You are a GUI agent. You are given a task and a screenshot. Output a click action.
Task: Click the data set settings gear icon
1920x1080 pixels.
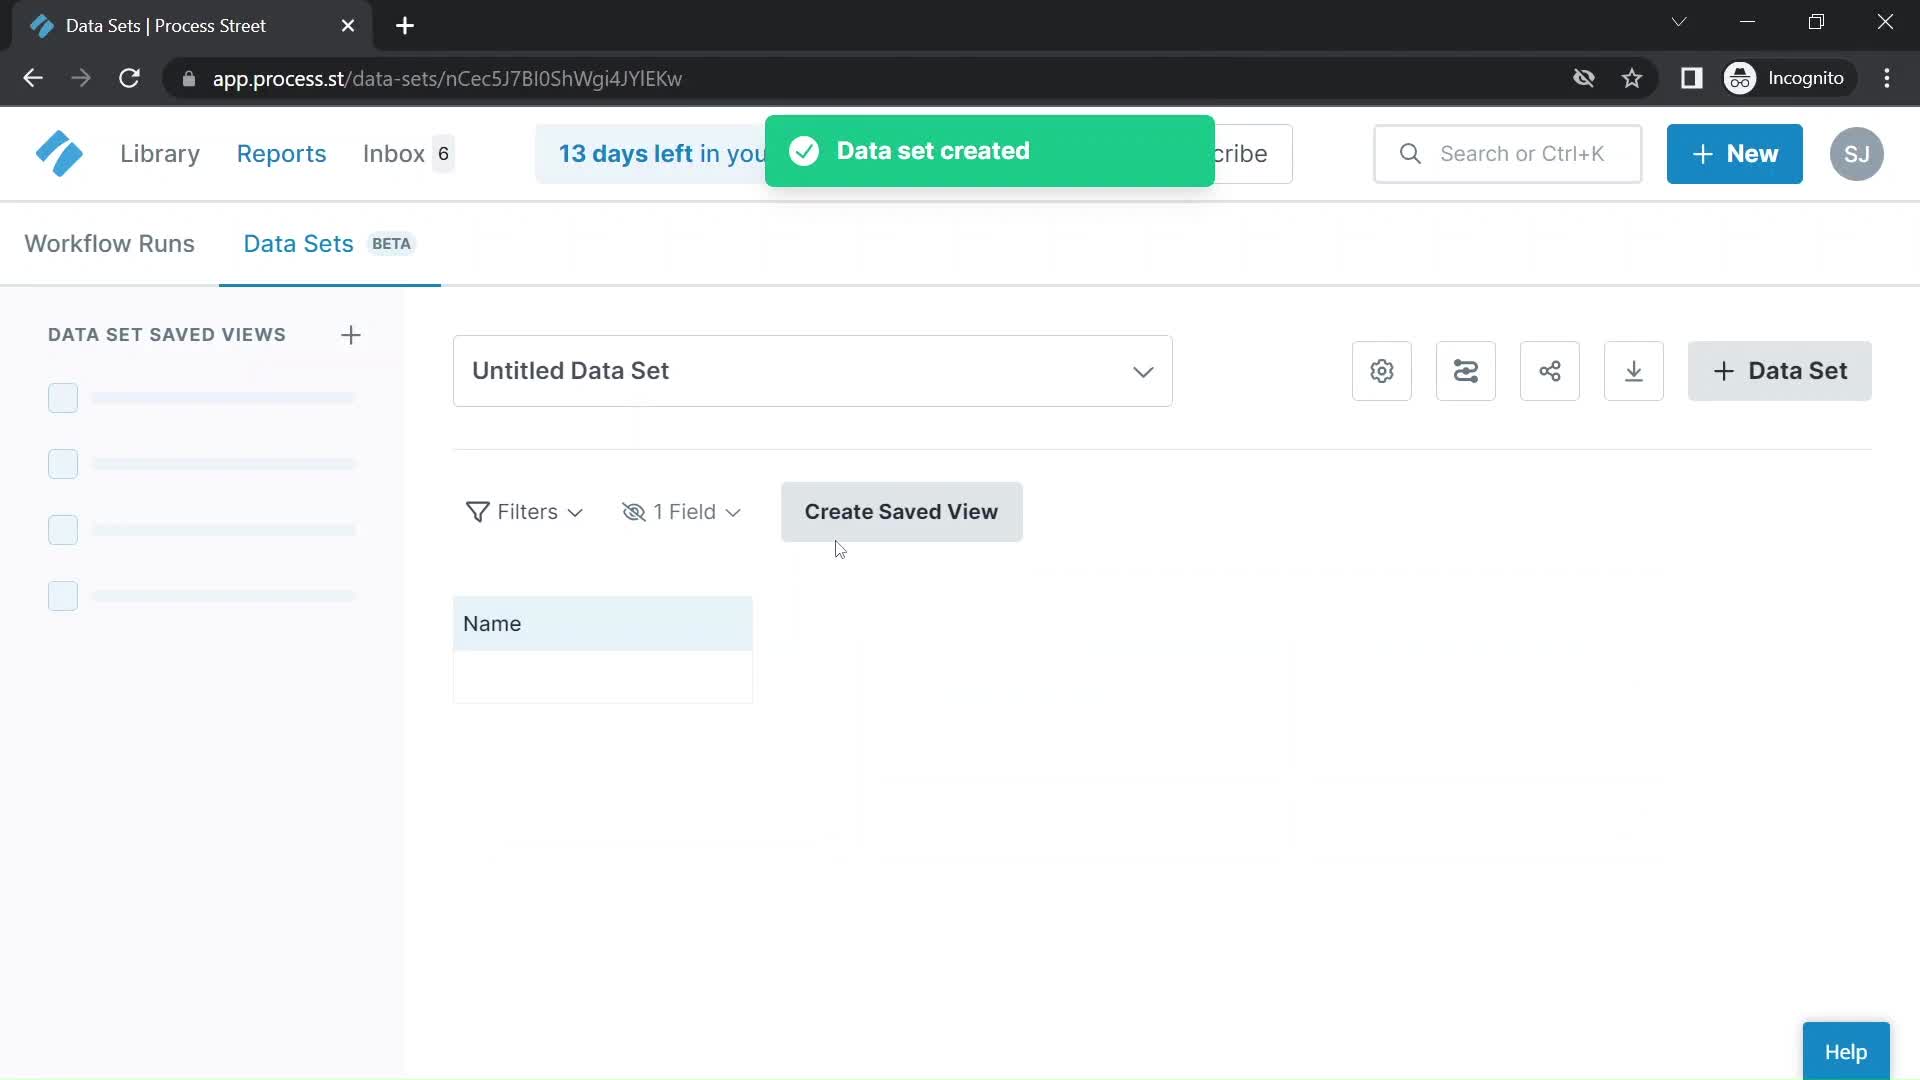[1381, 371]
